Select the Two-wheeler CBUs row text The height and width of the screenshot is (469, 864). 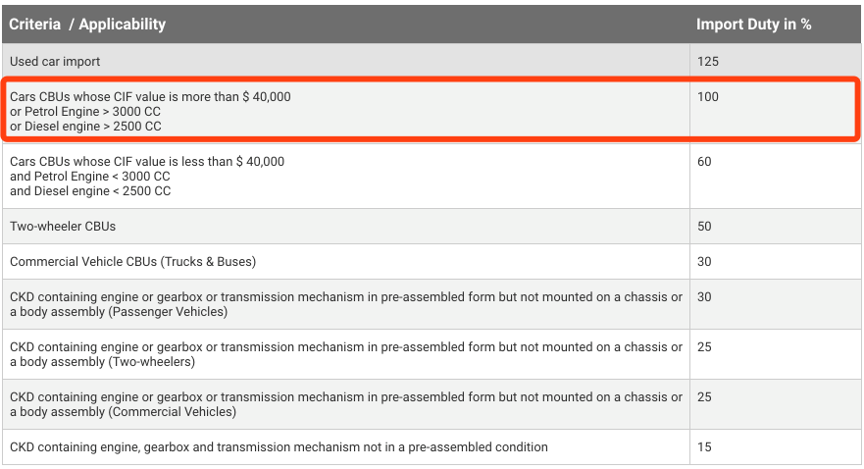click(63, 226)
